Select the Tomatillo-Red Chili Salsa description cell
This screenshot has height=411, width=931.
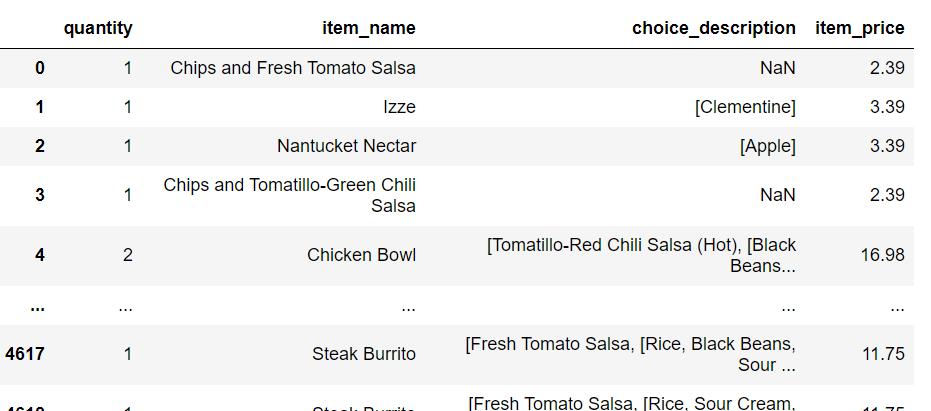click(x=641, y=255)
